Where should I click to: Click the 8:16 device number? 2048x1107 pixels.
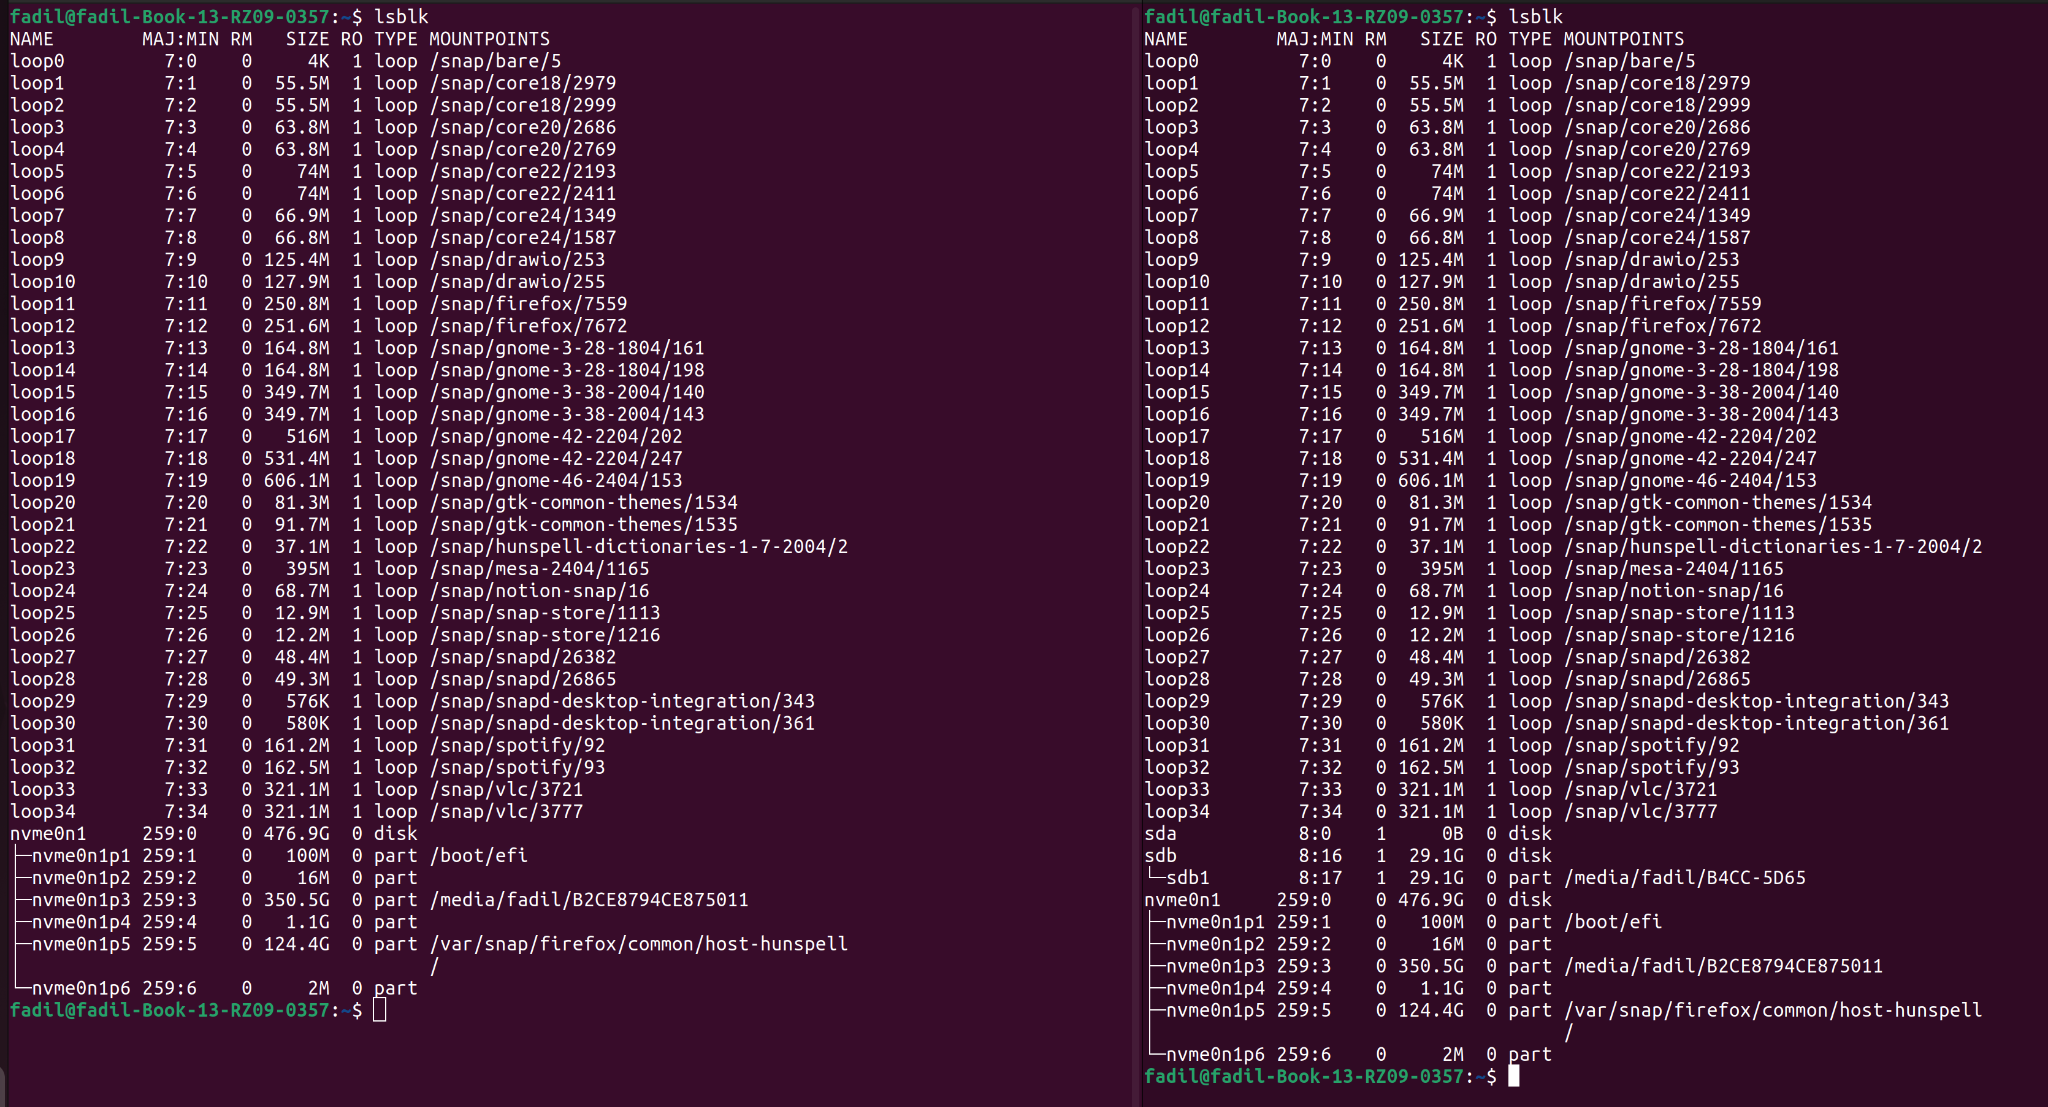pos(1320,856)
